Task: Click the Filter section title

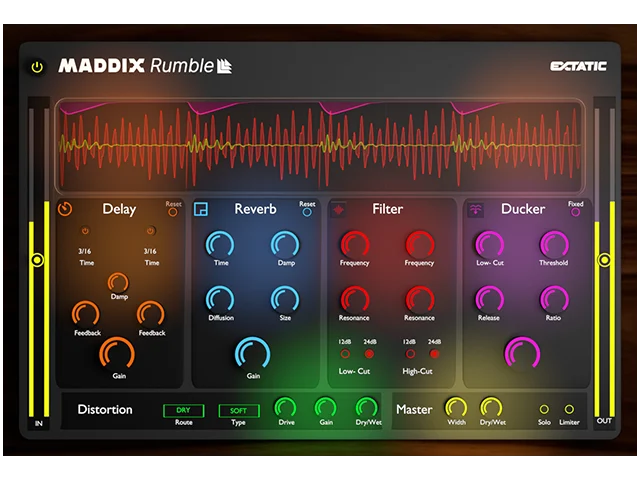Action: (387, 209)
